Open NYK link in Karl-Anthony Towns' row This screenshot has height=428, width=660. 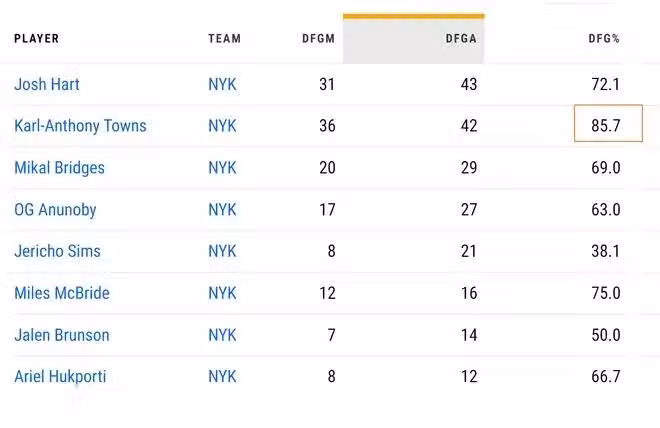(x=222, y=126)
